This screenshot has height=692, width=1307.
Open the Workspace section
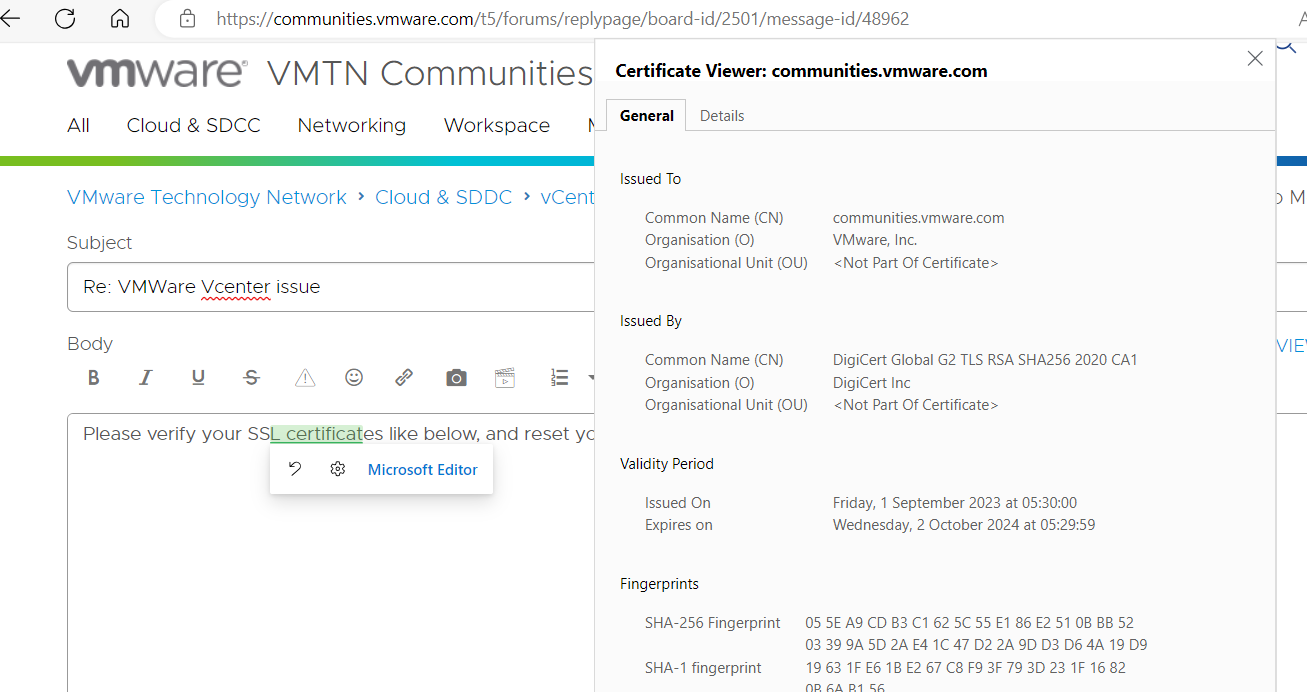click(x=496, y=125)
